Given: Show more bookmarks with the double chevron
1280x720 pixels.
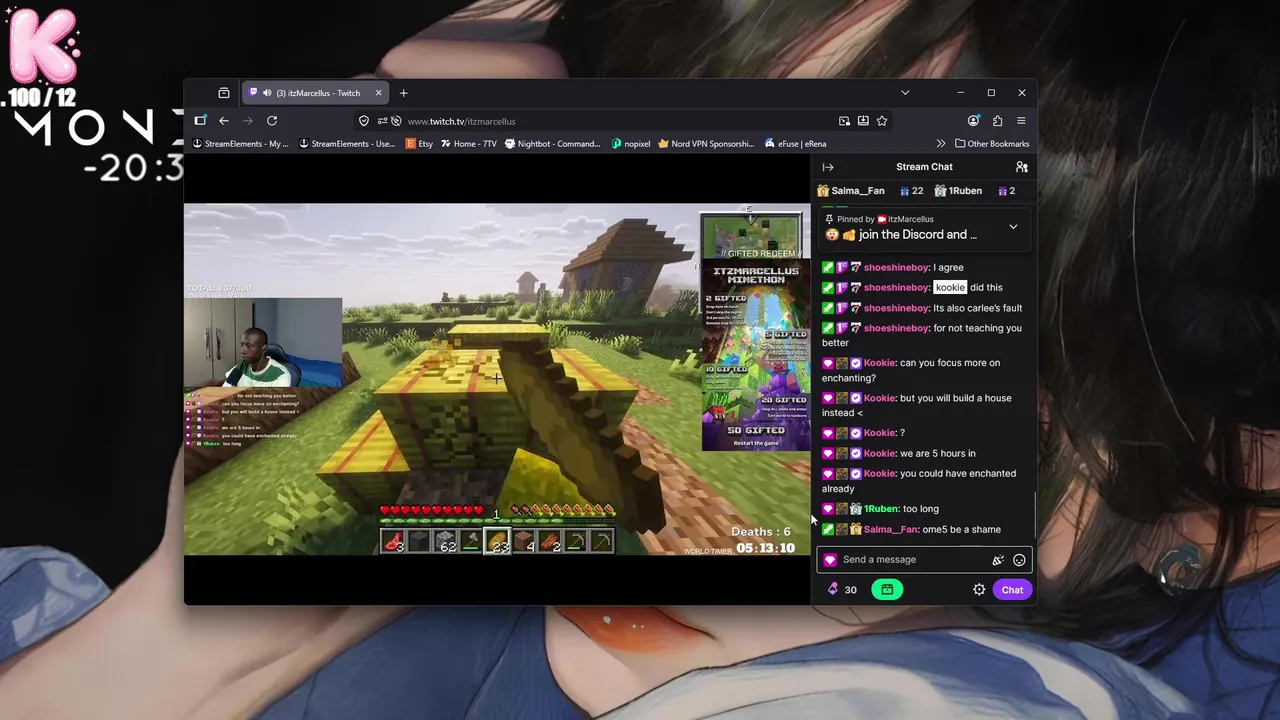Looking at the screenshot, I should click(x=940, y=144).
